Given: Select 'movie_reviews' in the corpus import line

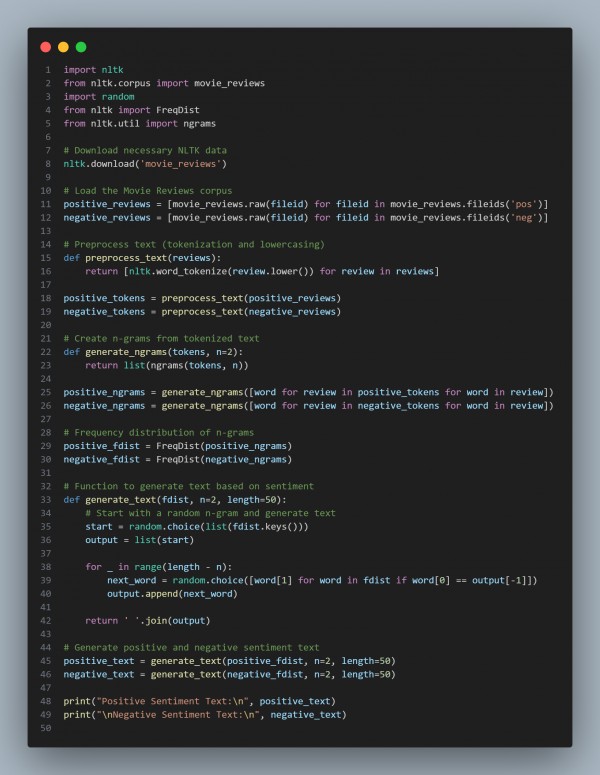Looking at the screenshot, I should point(229,83).
